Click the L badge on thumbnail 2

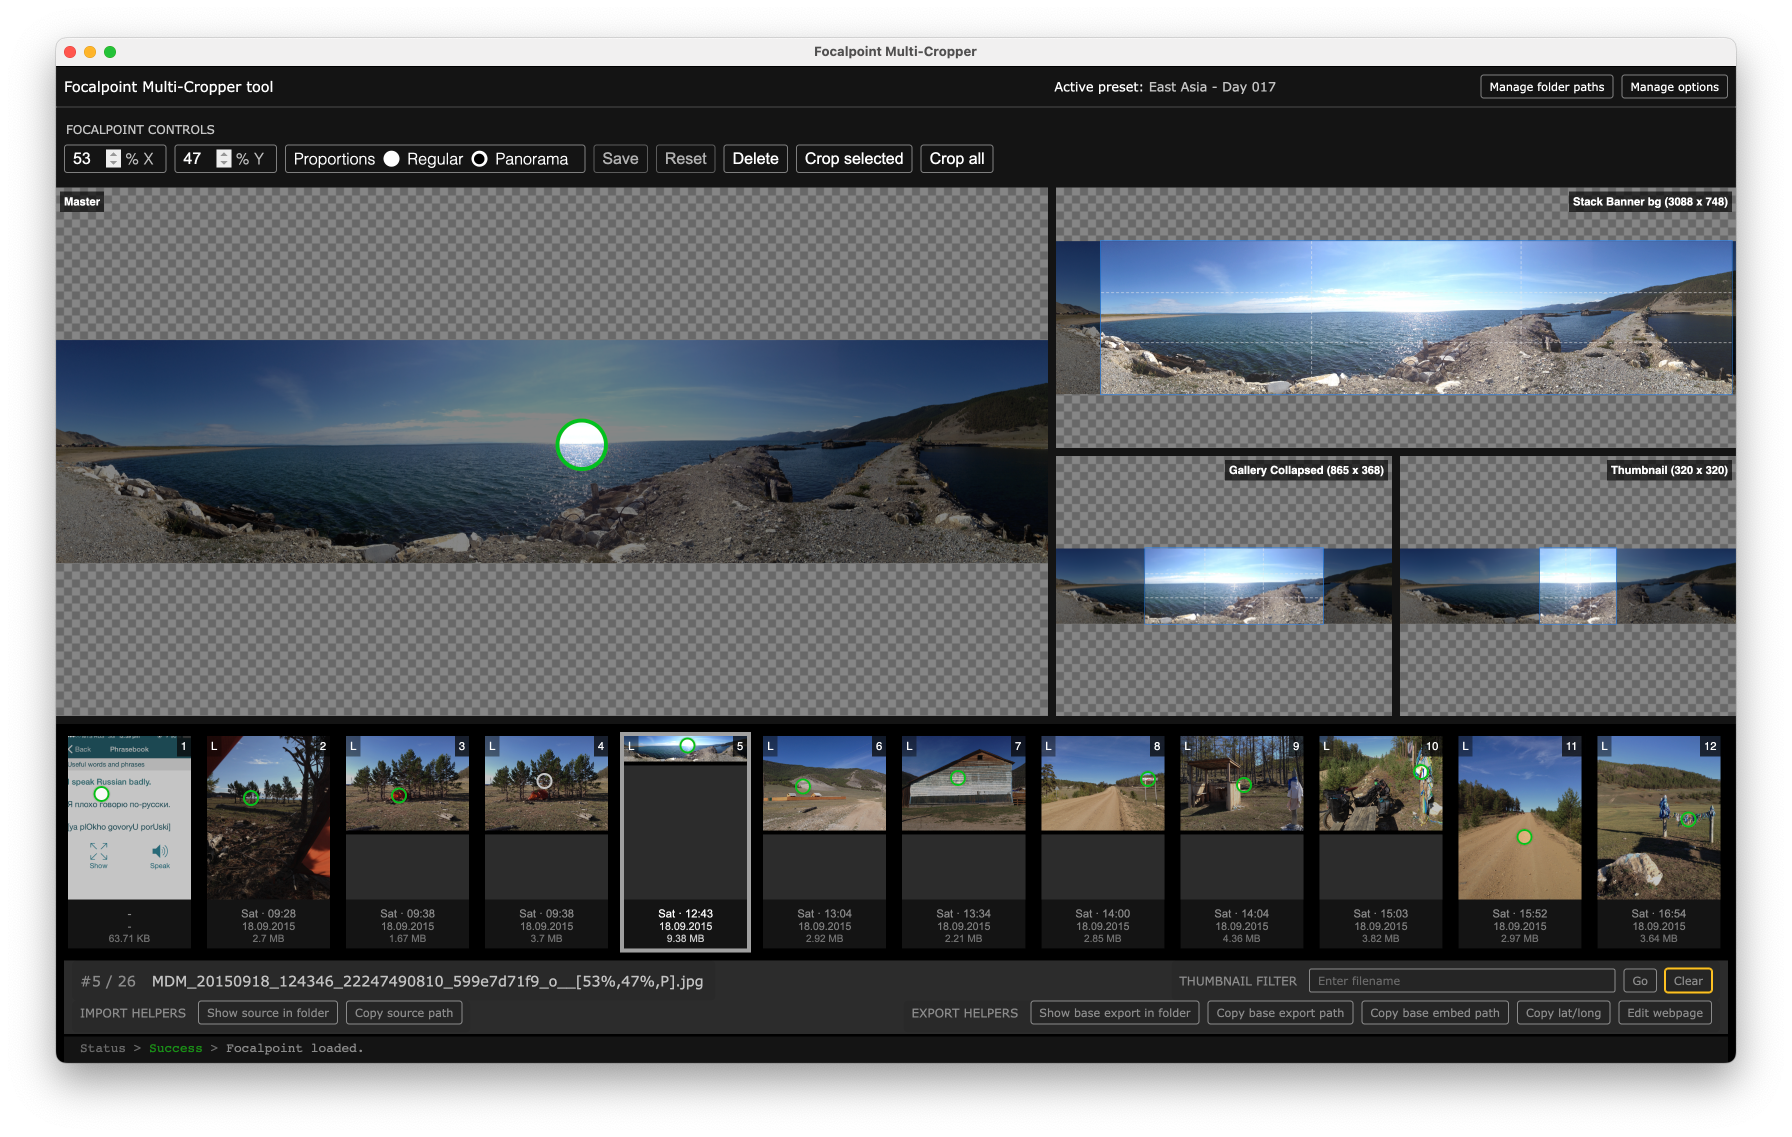[214, 746]
